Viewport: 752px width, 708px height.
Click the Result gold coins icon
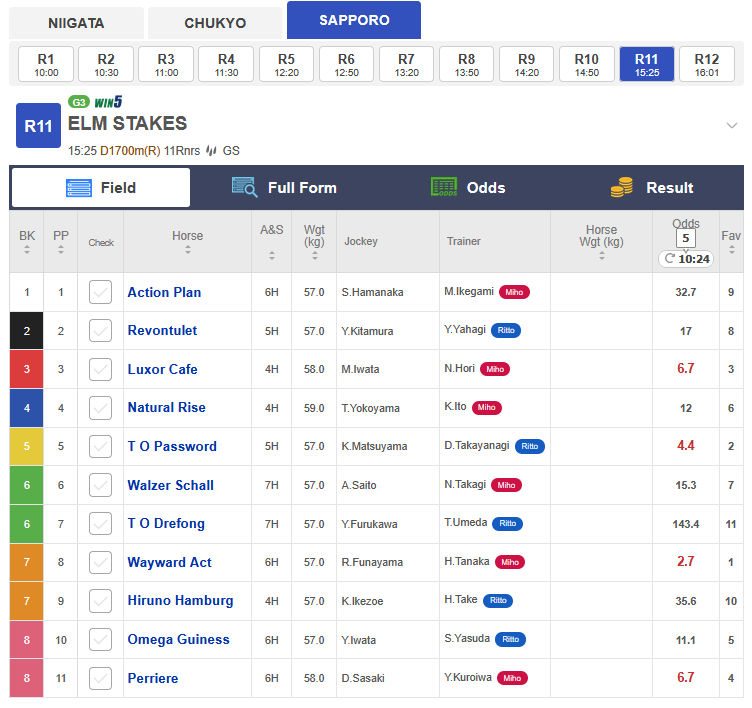622,187
